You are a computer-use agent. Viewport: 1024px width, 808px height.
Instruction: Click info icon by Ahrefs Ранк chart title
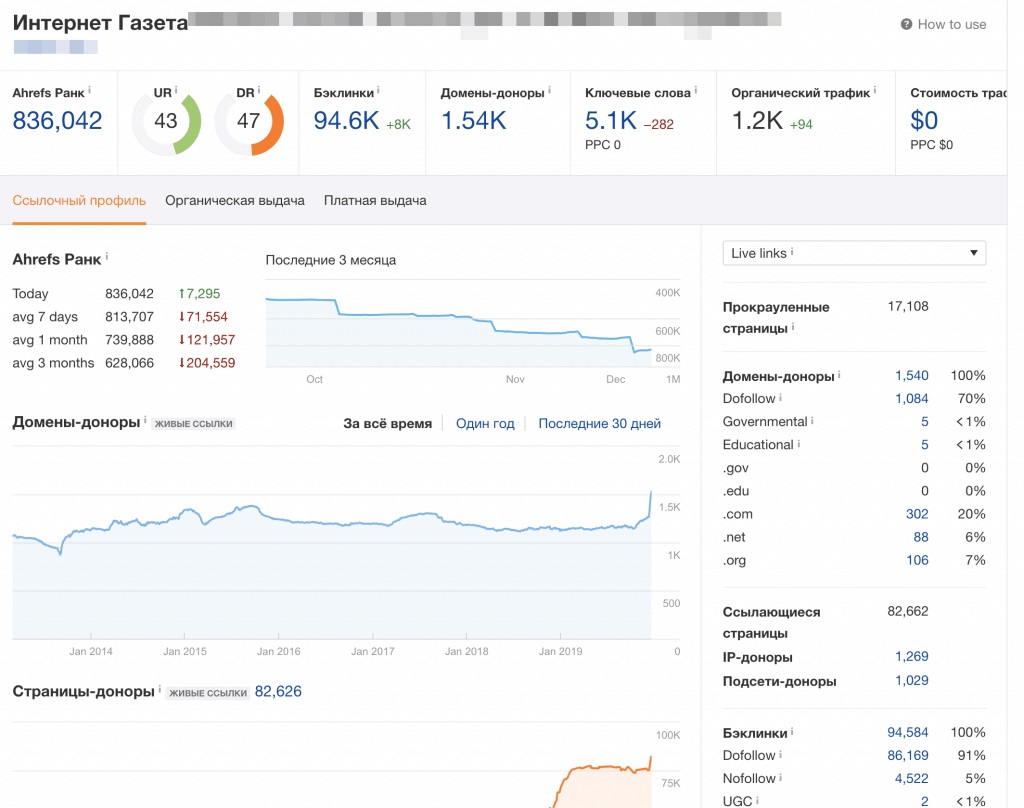coord(106,257)
